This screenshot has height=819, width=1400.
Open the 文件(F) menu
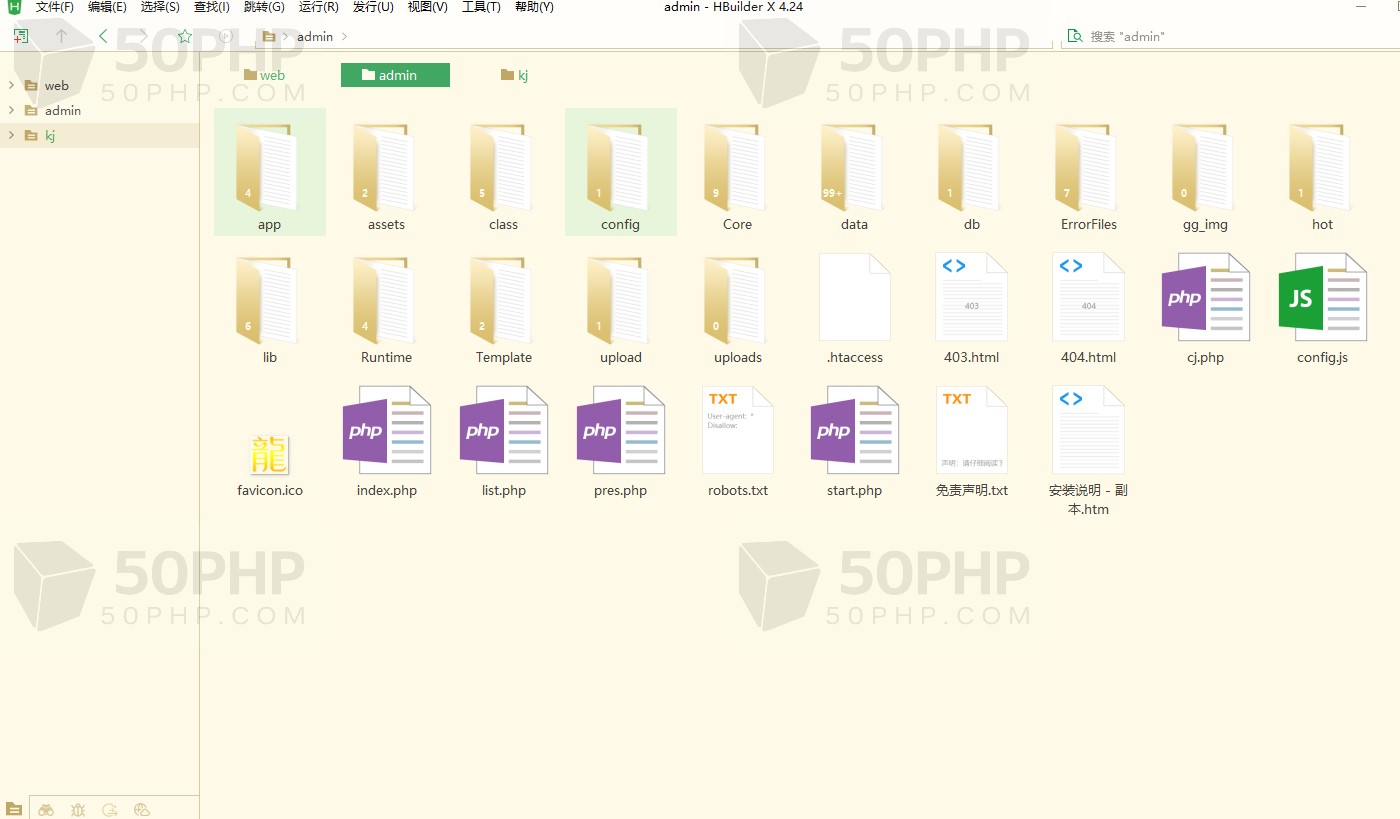(x=54, y=7)
